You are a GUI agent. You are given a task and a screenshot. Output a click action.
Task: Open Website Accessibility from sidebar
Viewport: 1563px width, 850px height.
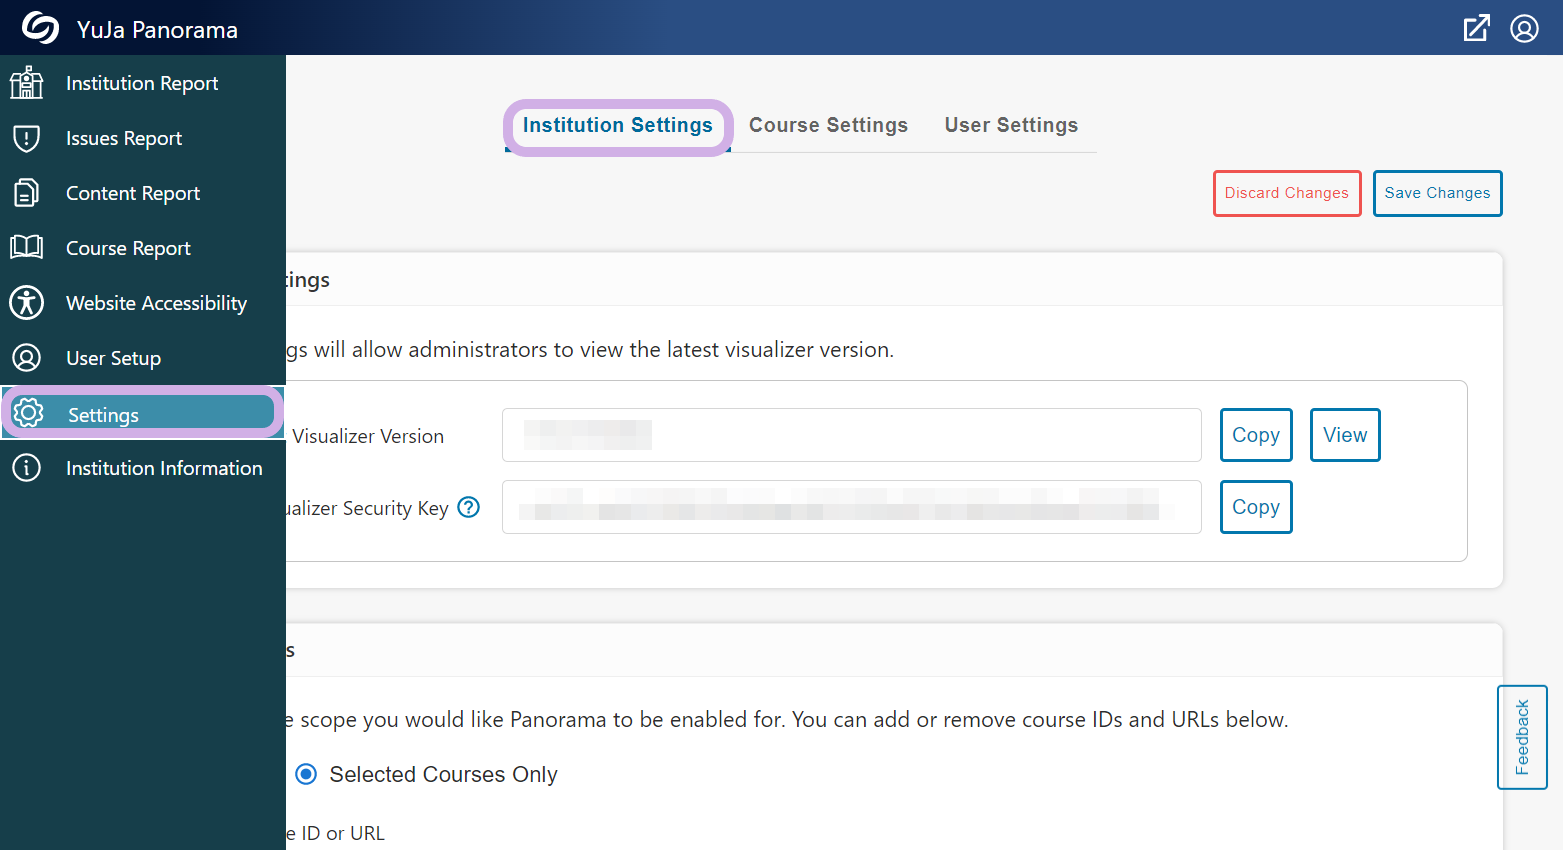143,303
